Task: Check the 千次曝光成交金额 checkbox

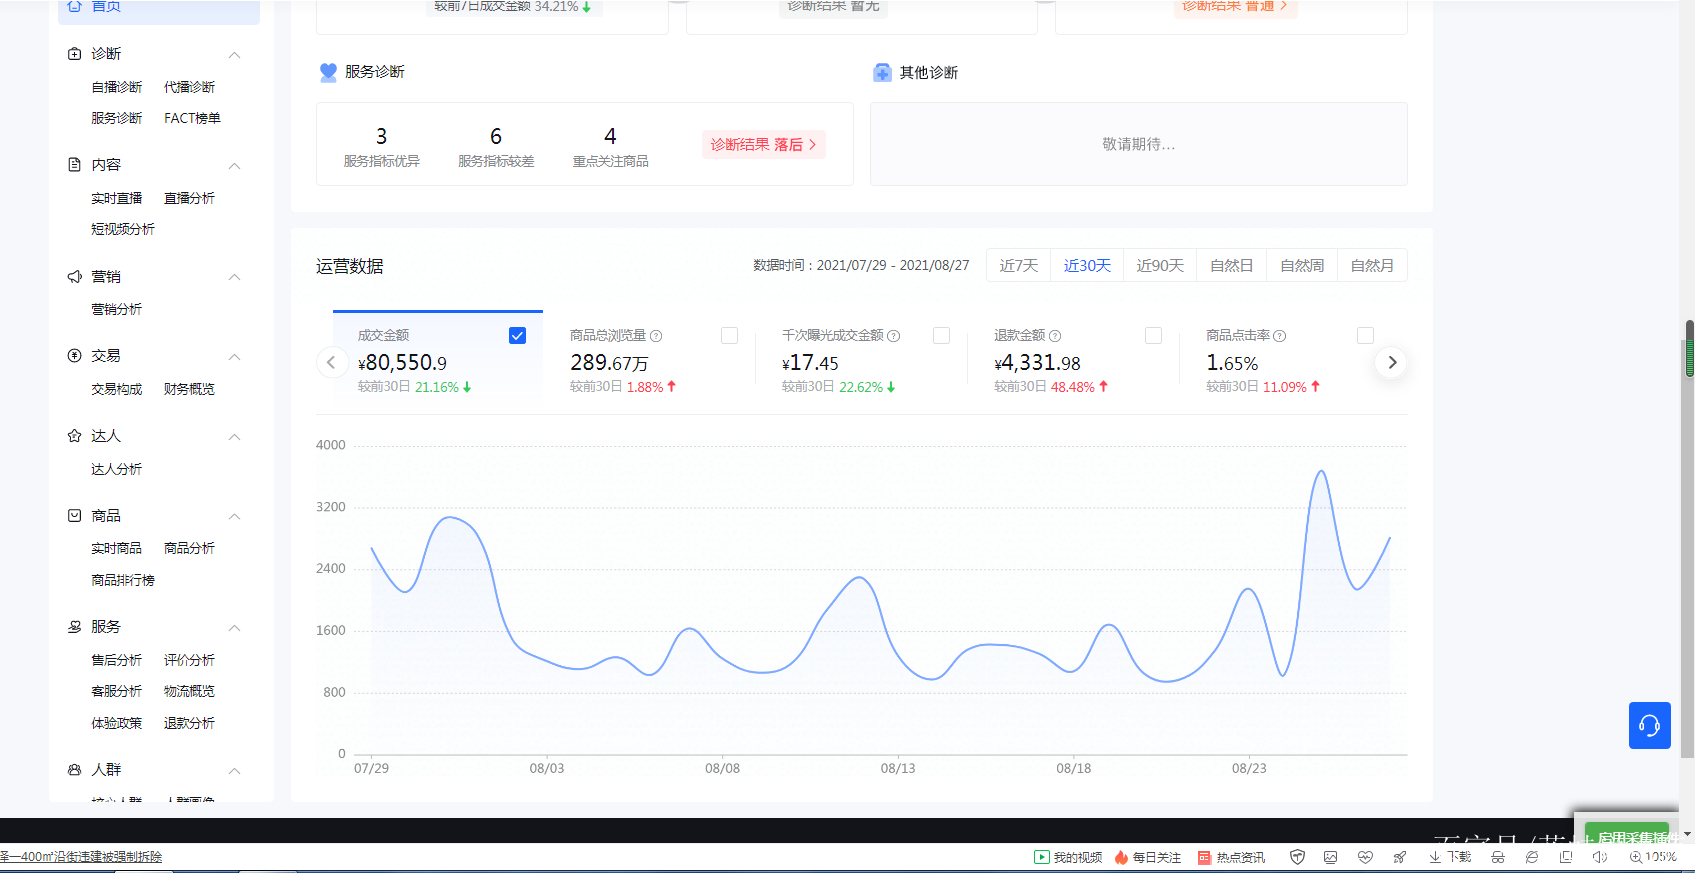Action: coord(941,336)
